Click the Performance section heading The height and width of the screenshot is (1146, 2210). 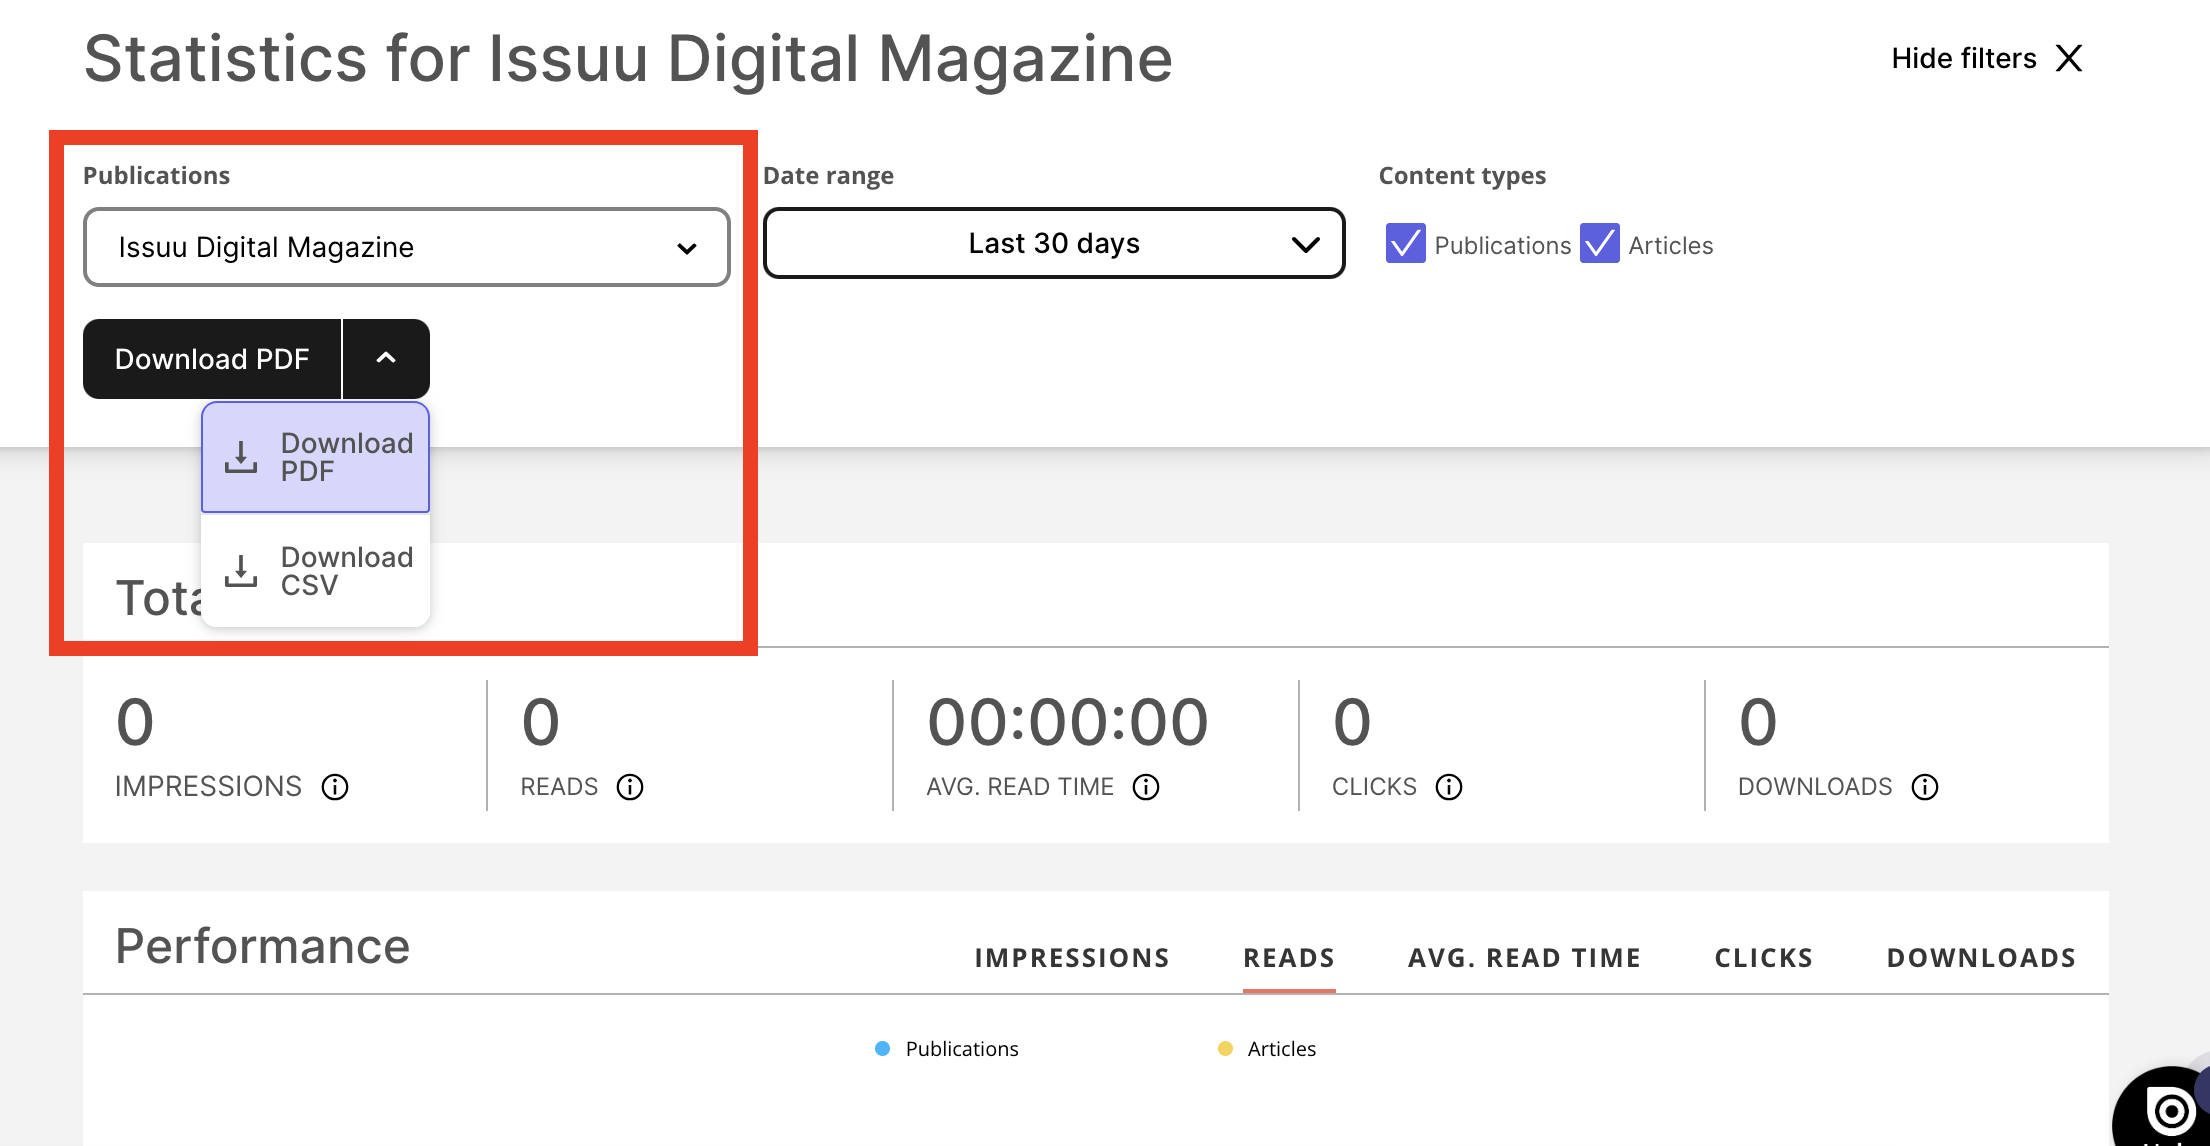263,946
